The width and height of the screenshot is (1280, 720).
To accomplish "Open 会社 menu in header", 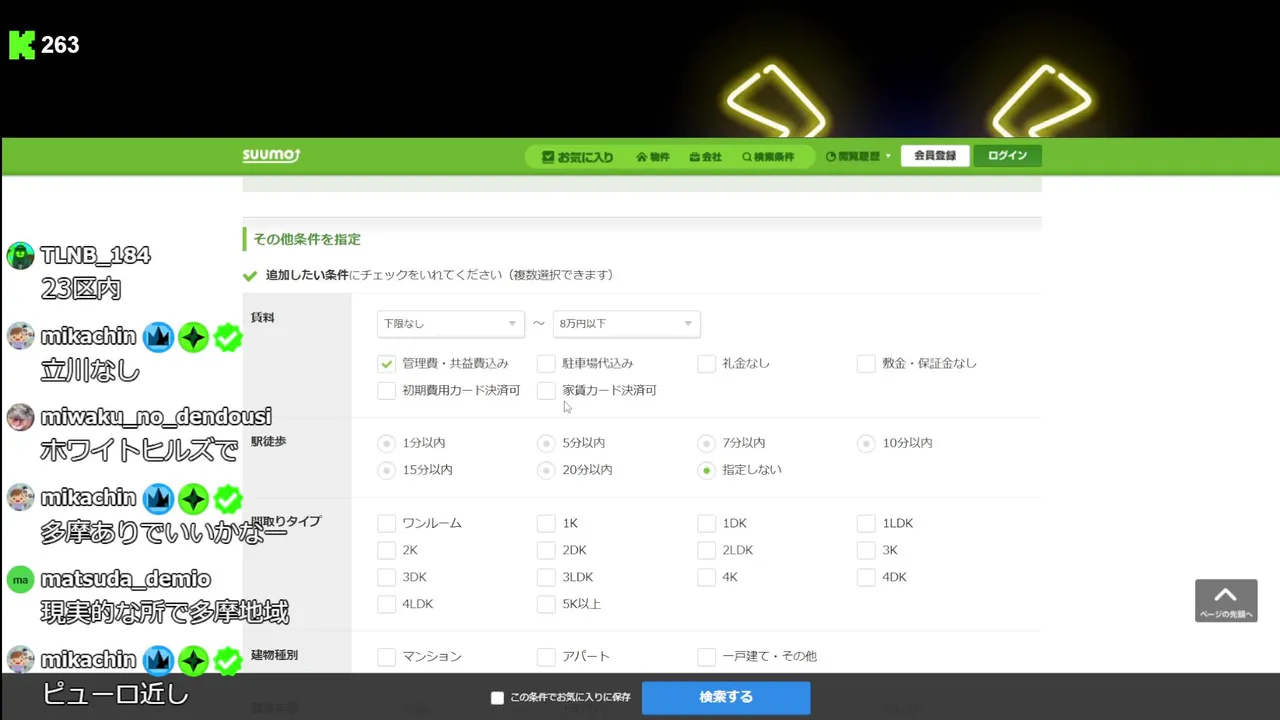I will [705, 157].
